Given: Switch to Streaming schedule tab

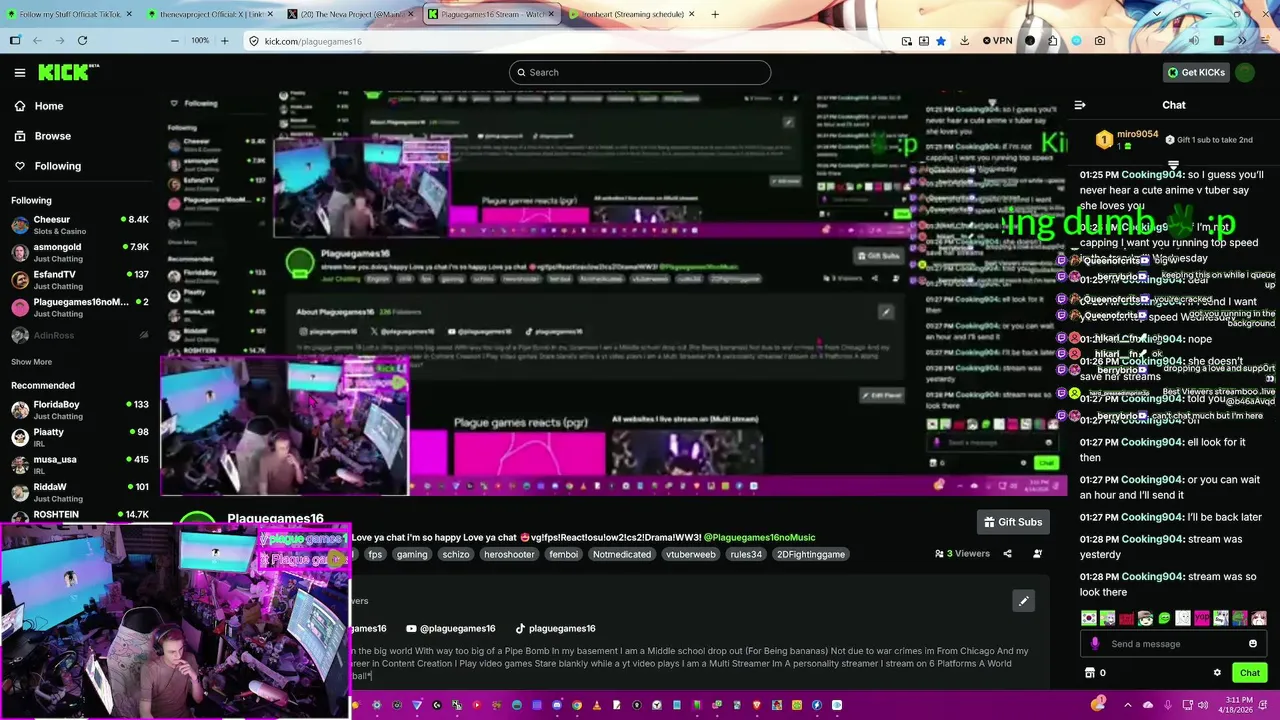Looking at the screenshot, I should [629, 14].
